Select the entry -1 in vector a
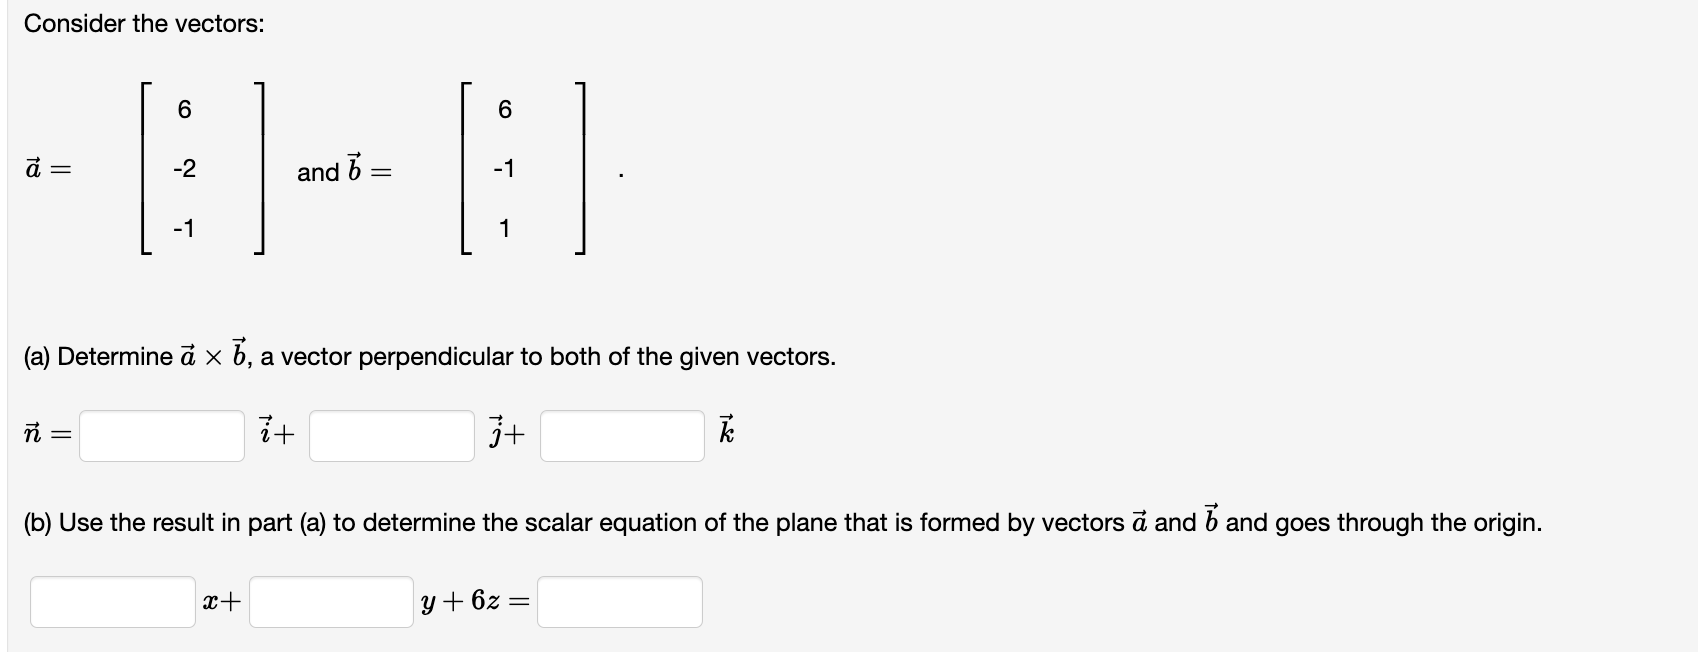Screen dimensions: 1698x652 pos(185,228)
